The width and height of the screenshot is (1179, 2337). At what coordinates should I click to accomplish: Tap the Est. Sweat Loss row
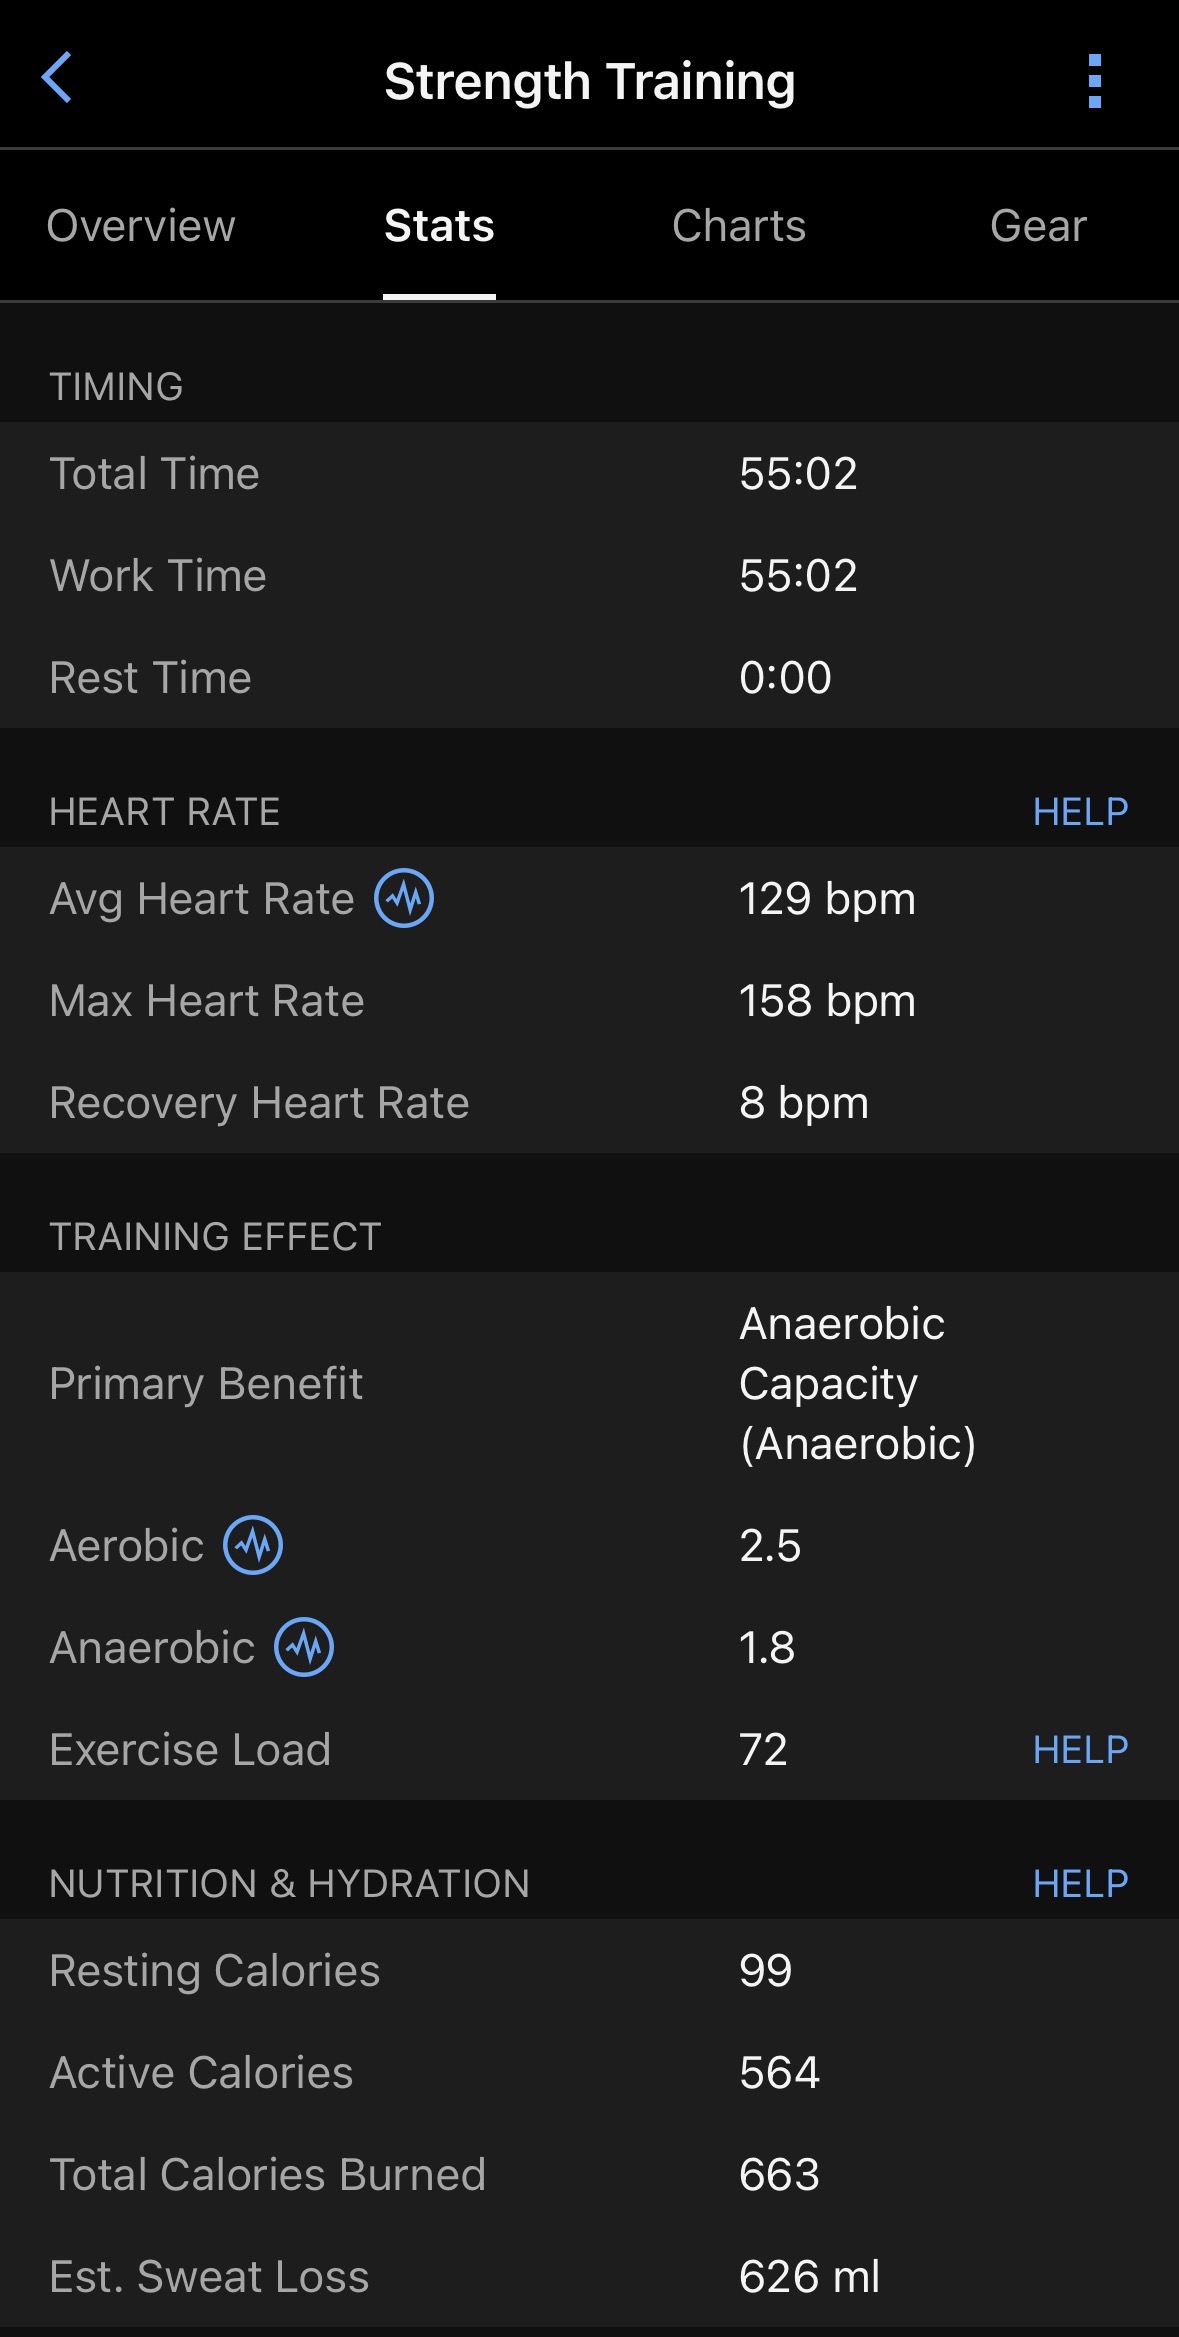coord(589,2277)
